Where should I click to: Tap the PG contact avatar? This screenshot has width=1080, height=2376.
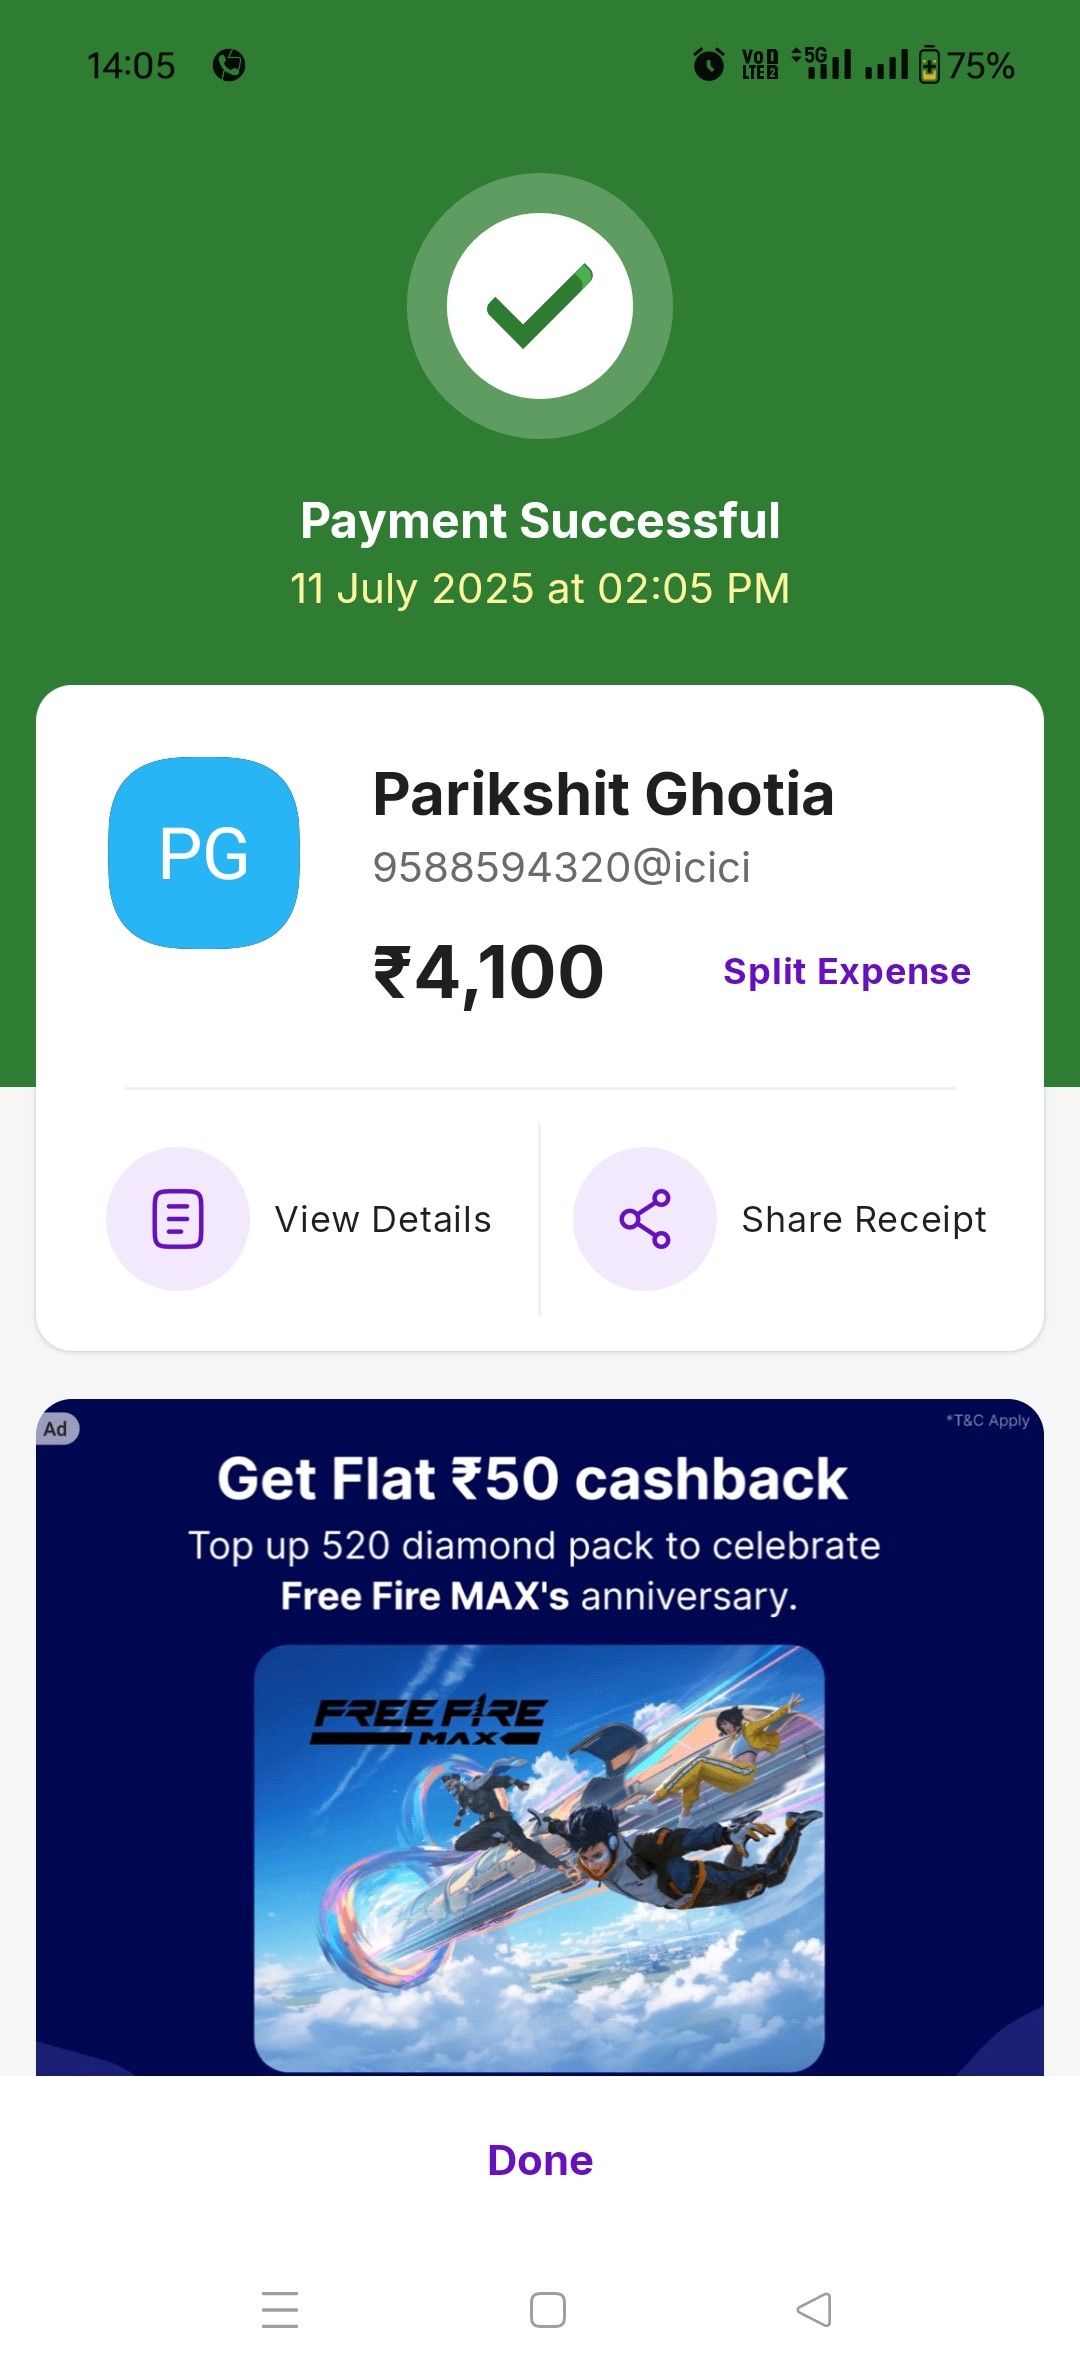204,853
